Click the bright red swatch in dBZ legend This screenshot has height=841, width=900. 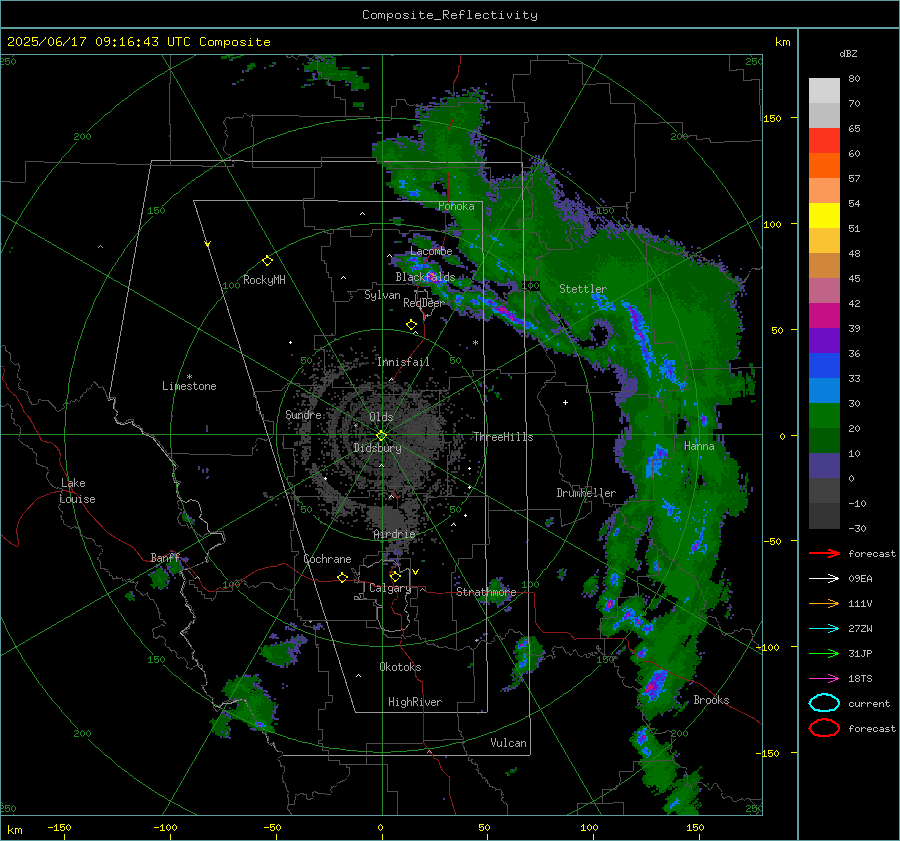824,141
